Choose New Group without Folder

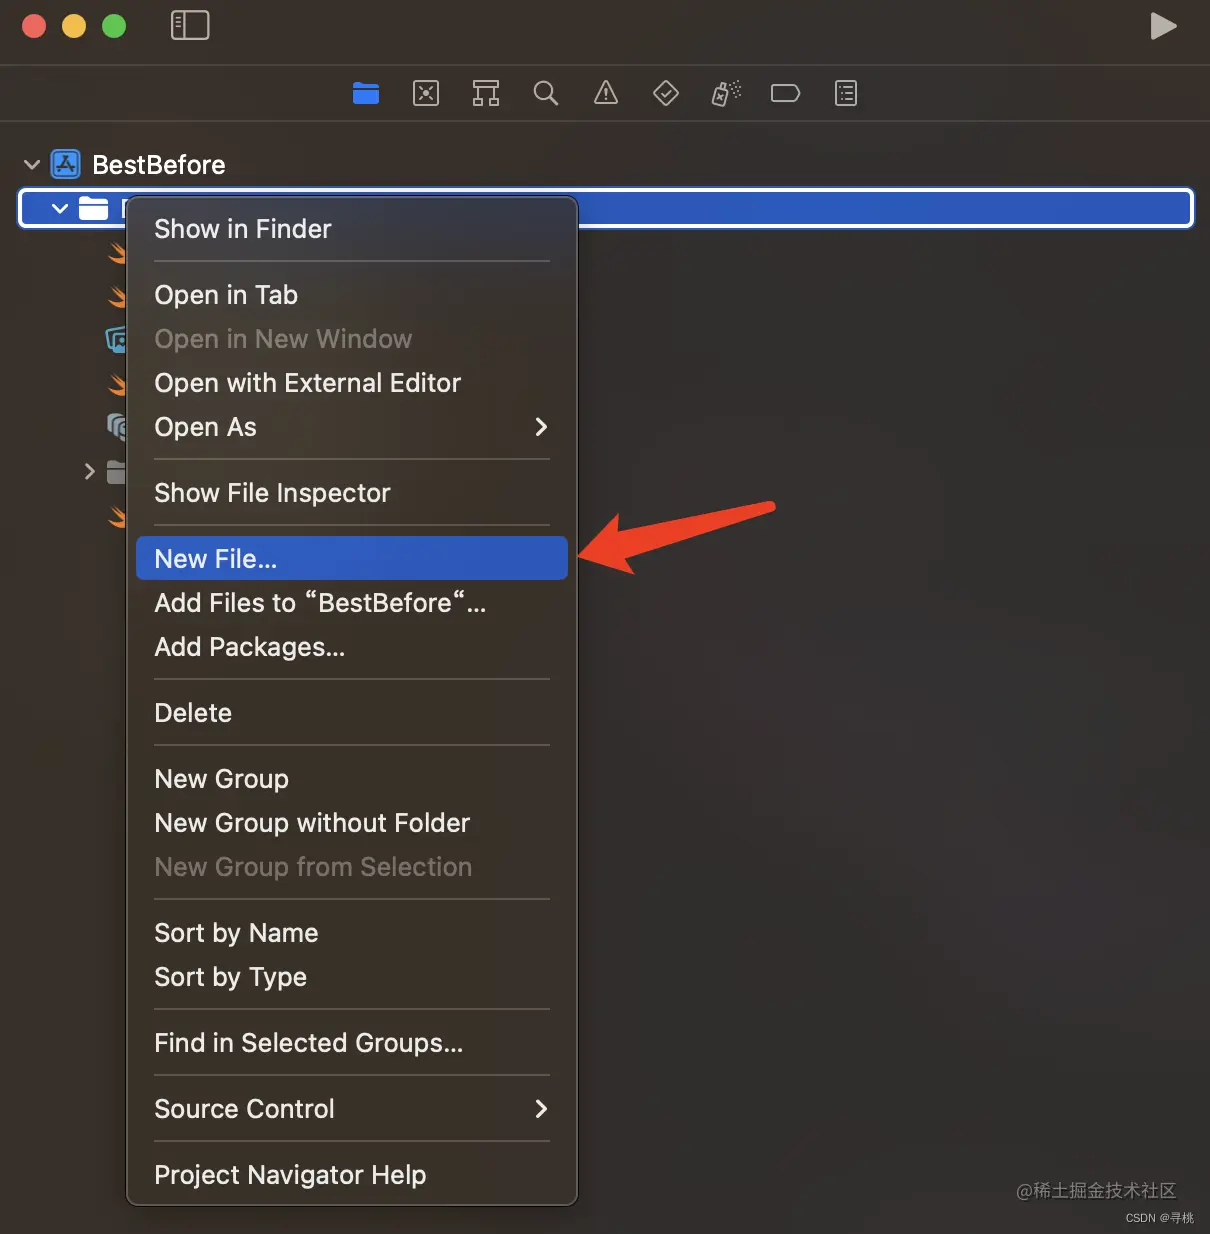click(x=352, y=823)
